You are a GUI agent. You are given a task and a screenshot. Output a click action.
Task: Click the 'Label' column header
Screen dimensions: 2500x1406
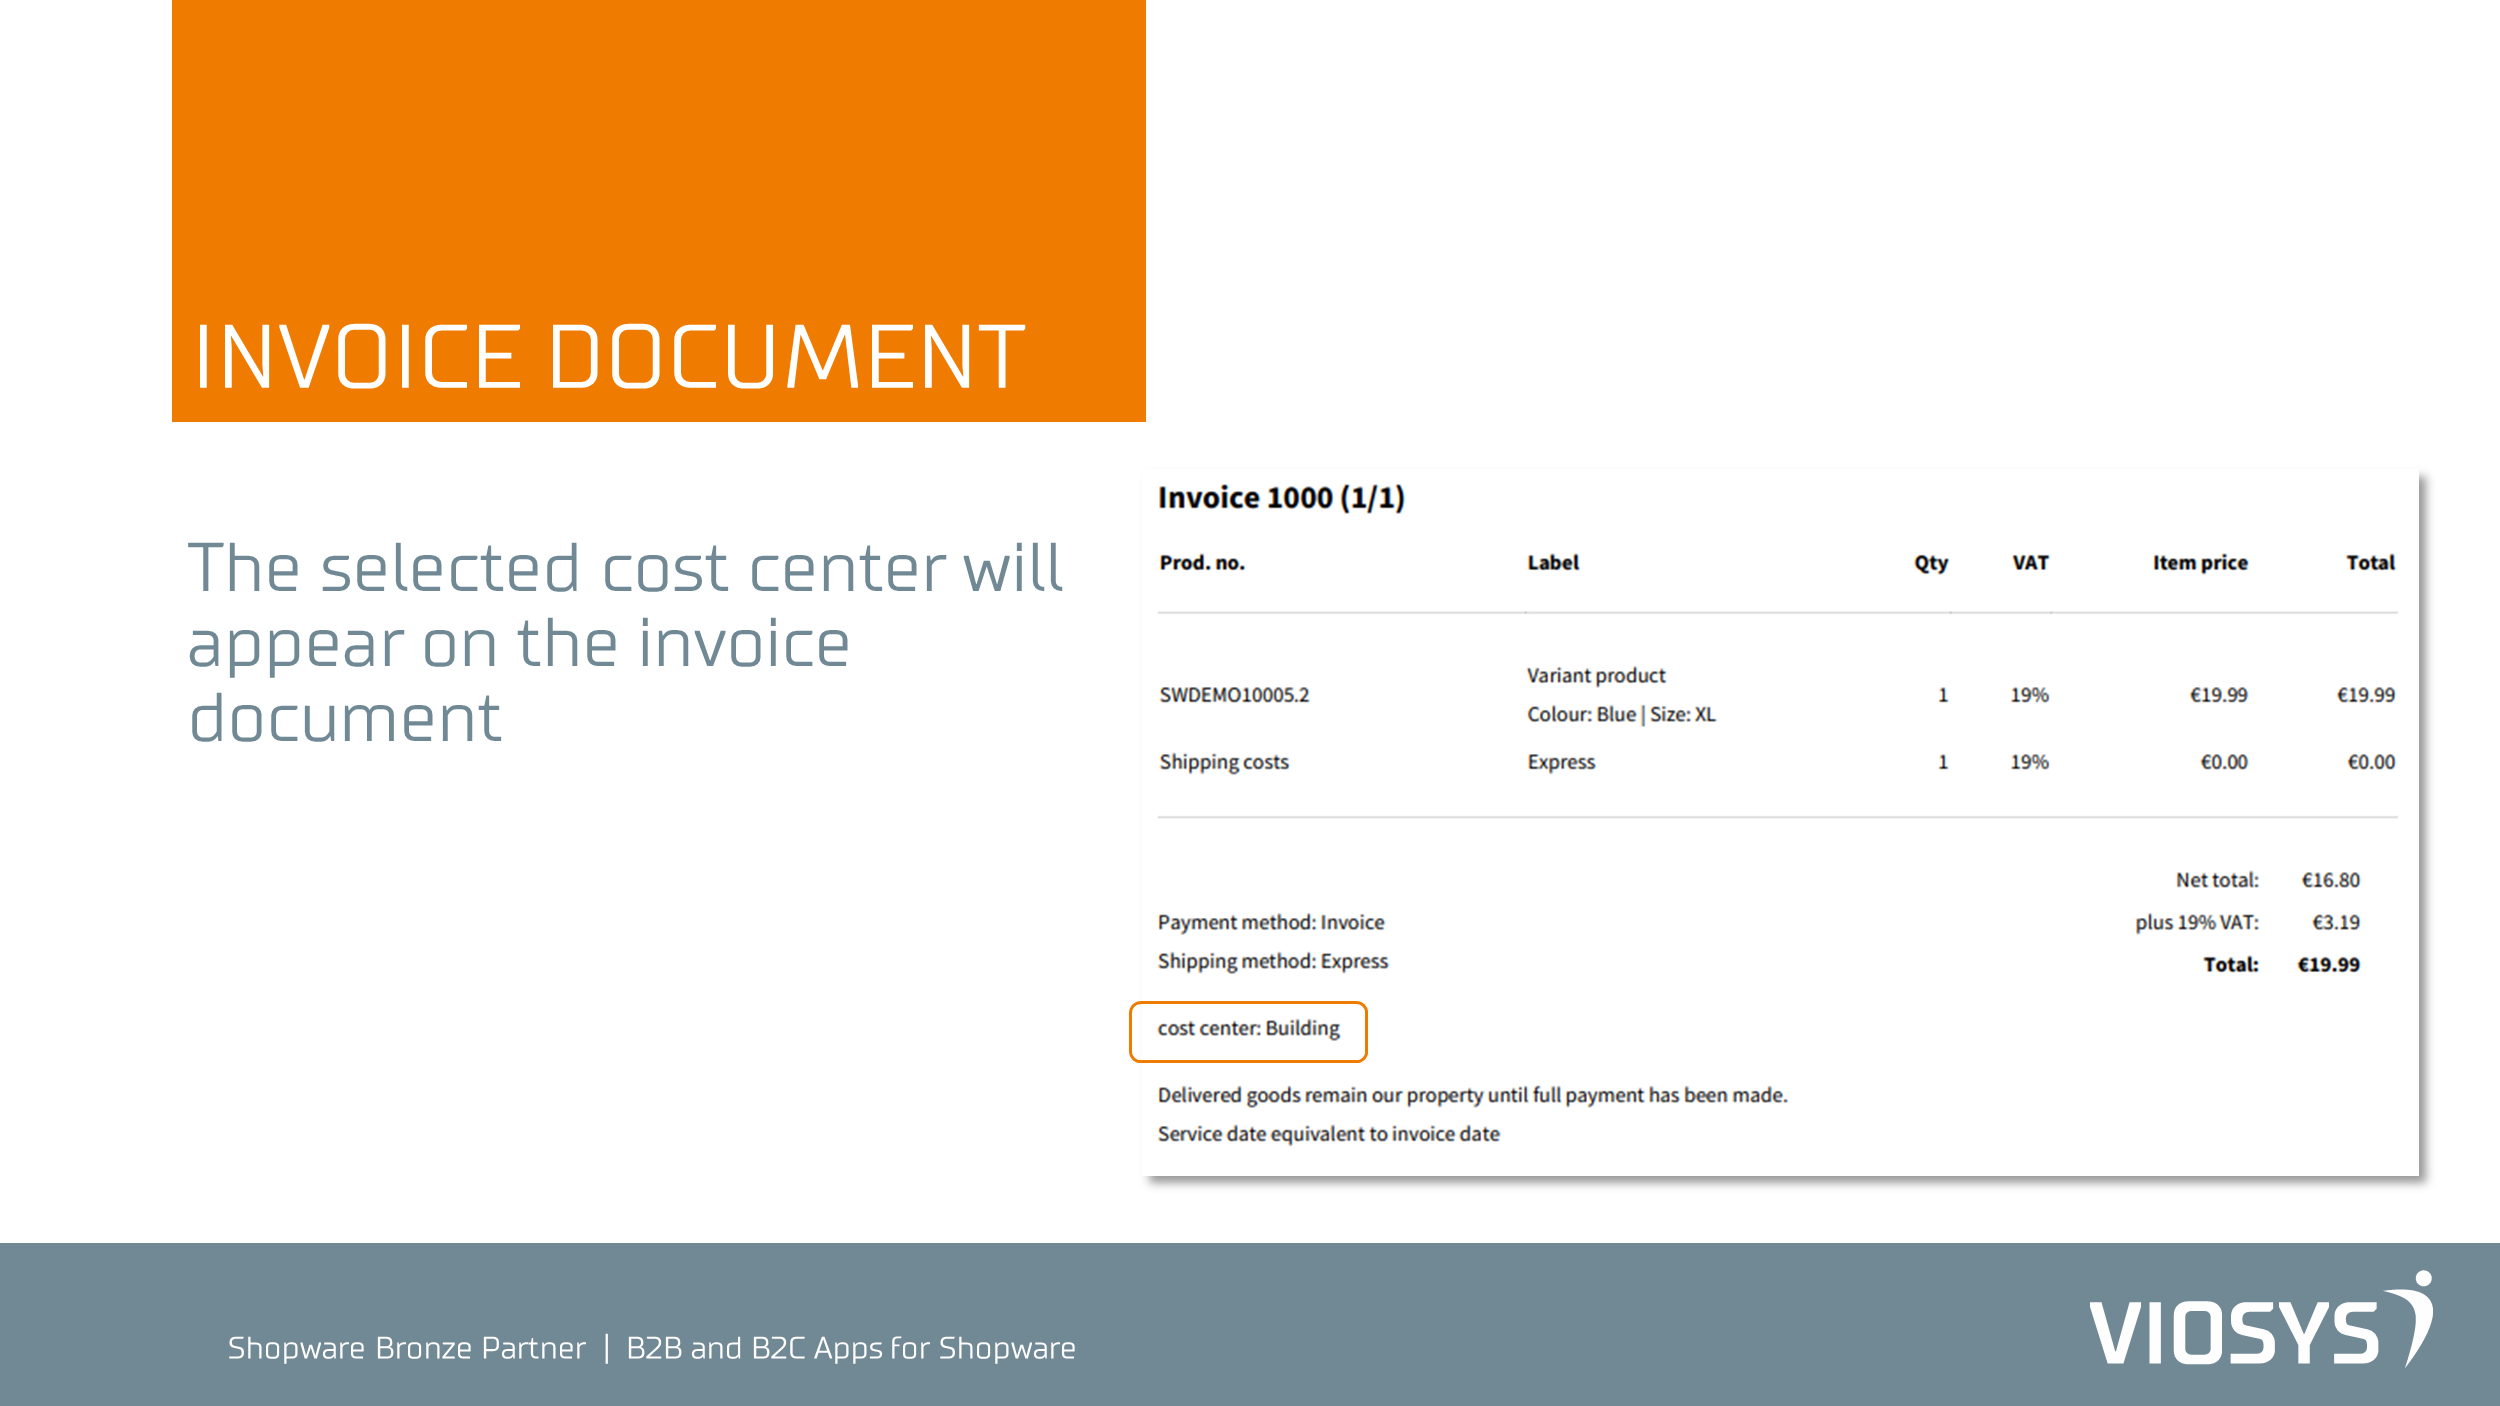(1553, 563)
